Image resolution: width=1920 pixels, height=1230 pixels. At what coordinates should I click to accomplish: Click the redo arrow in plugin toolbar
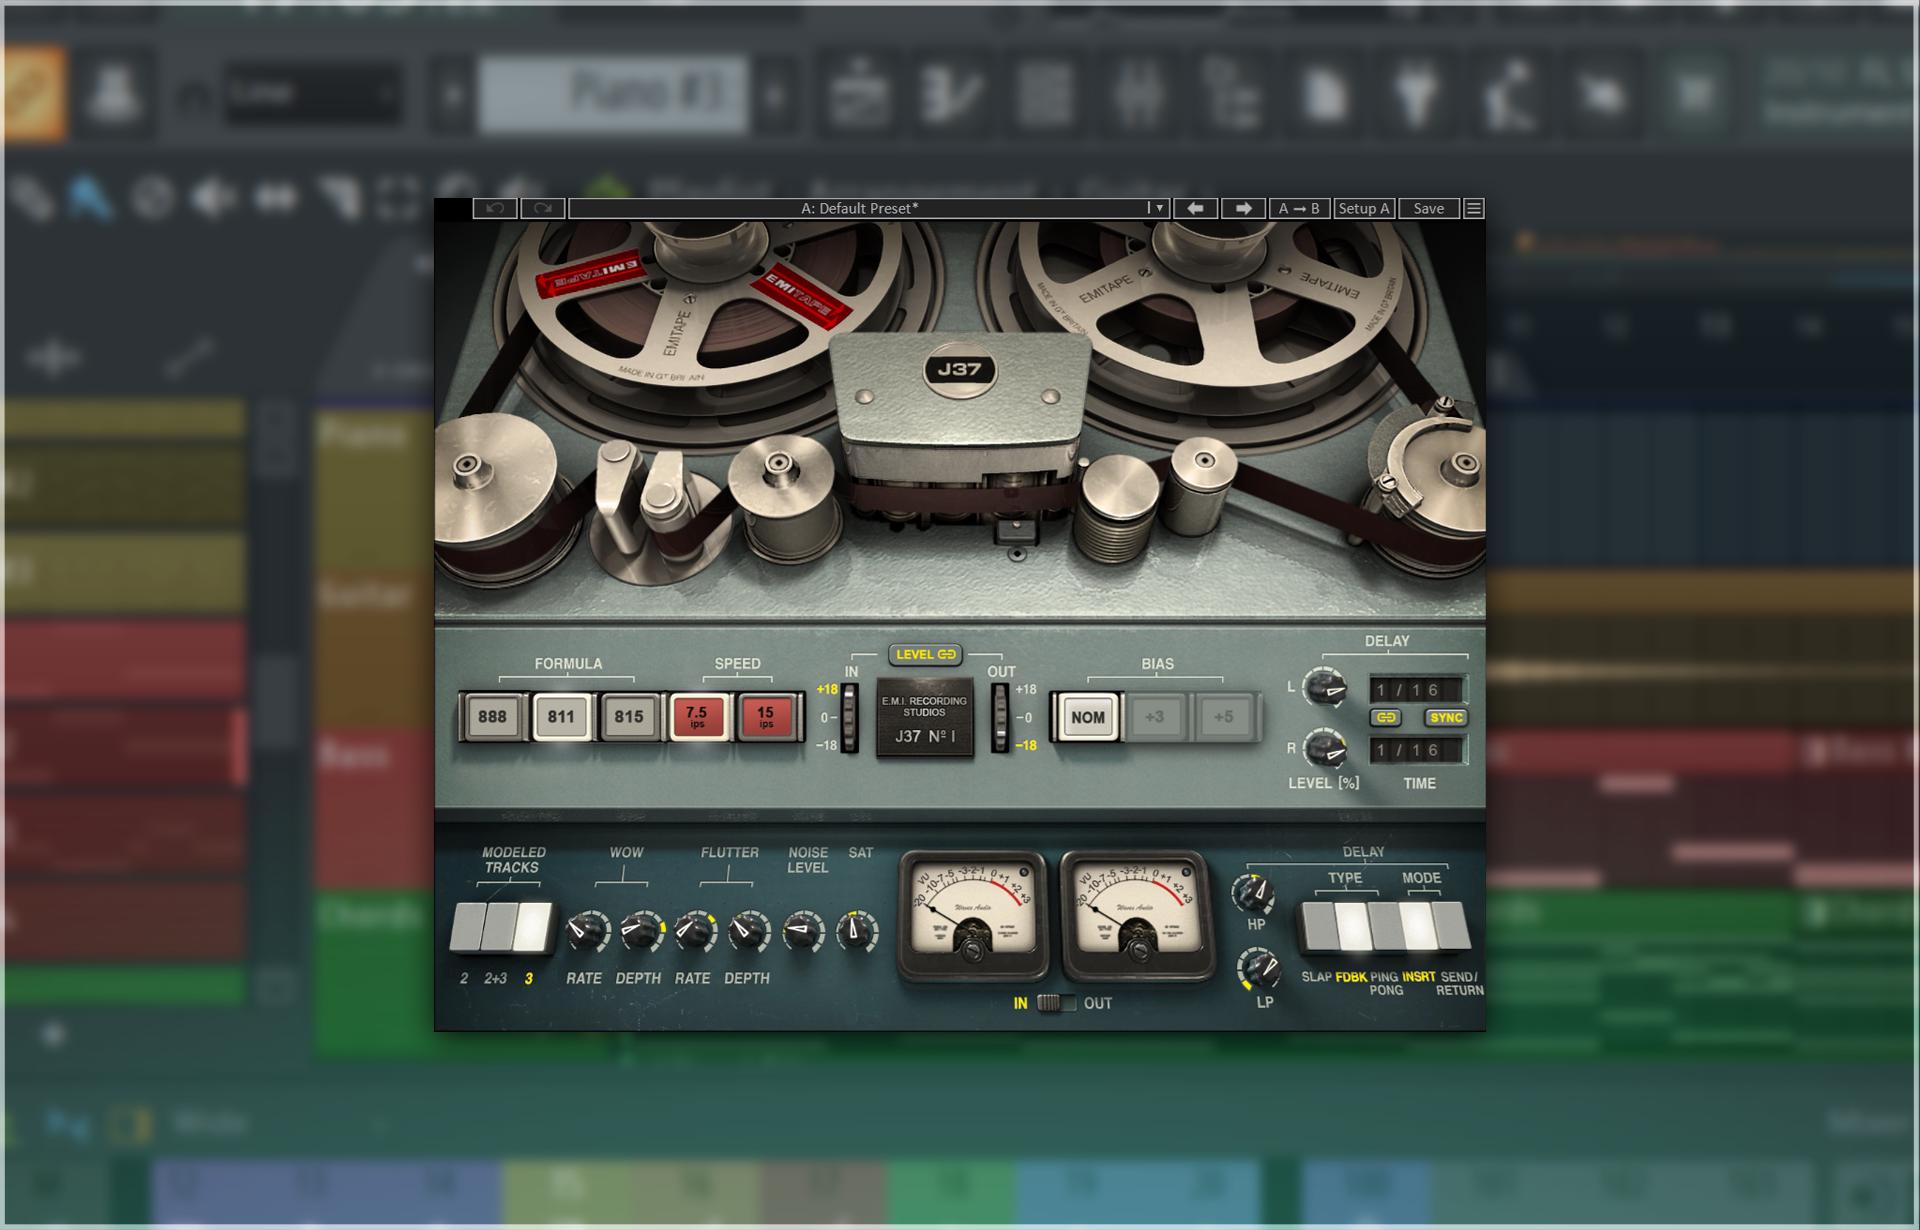click(542, 208)
